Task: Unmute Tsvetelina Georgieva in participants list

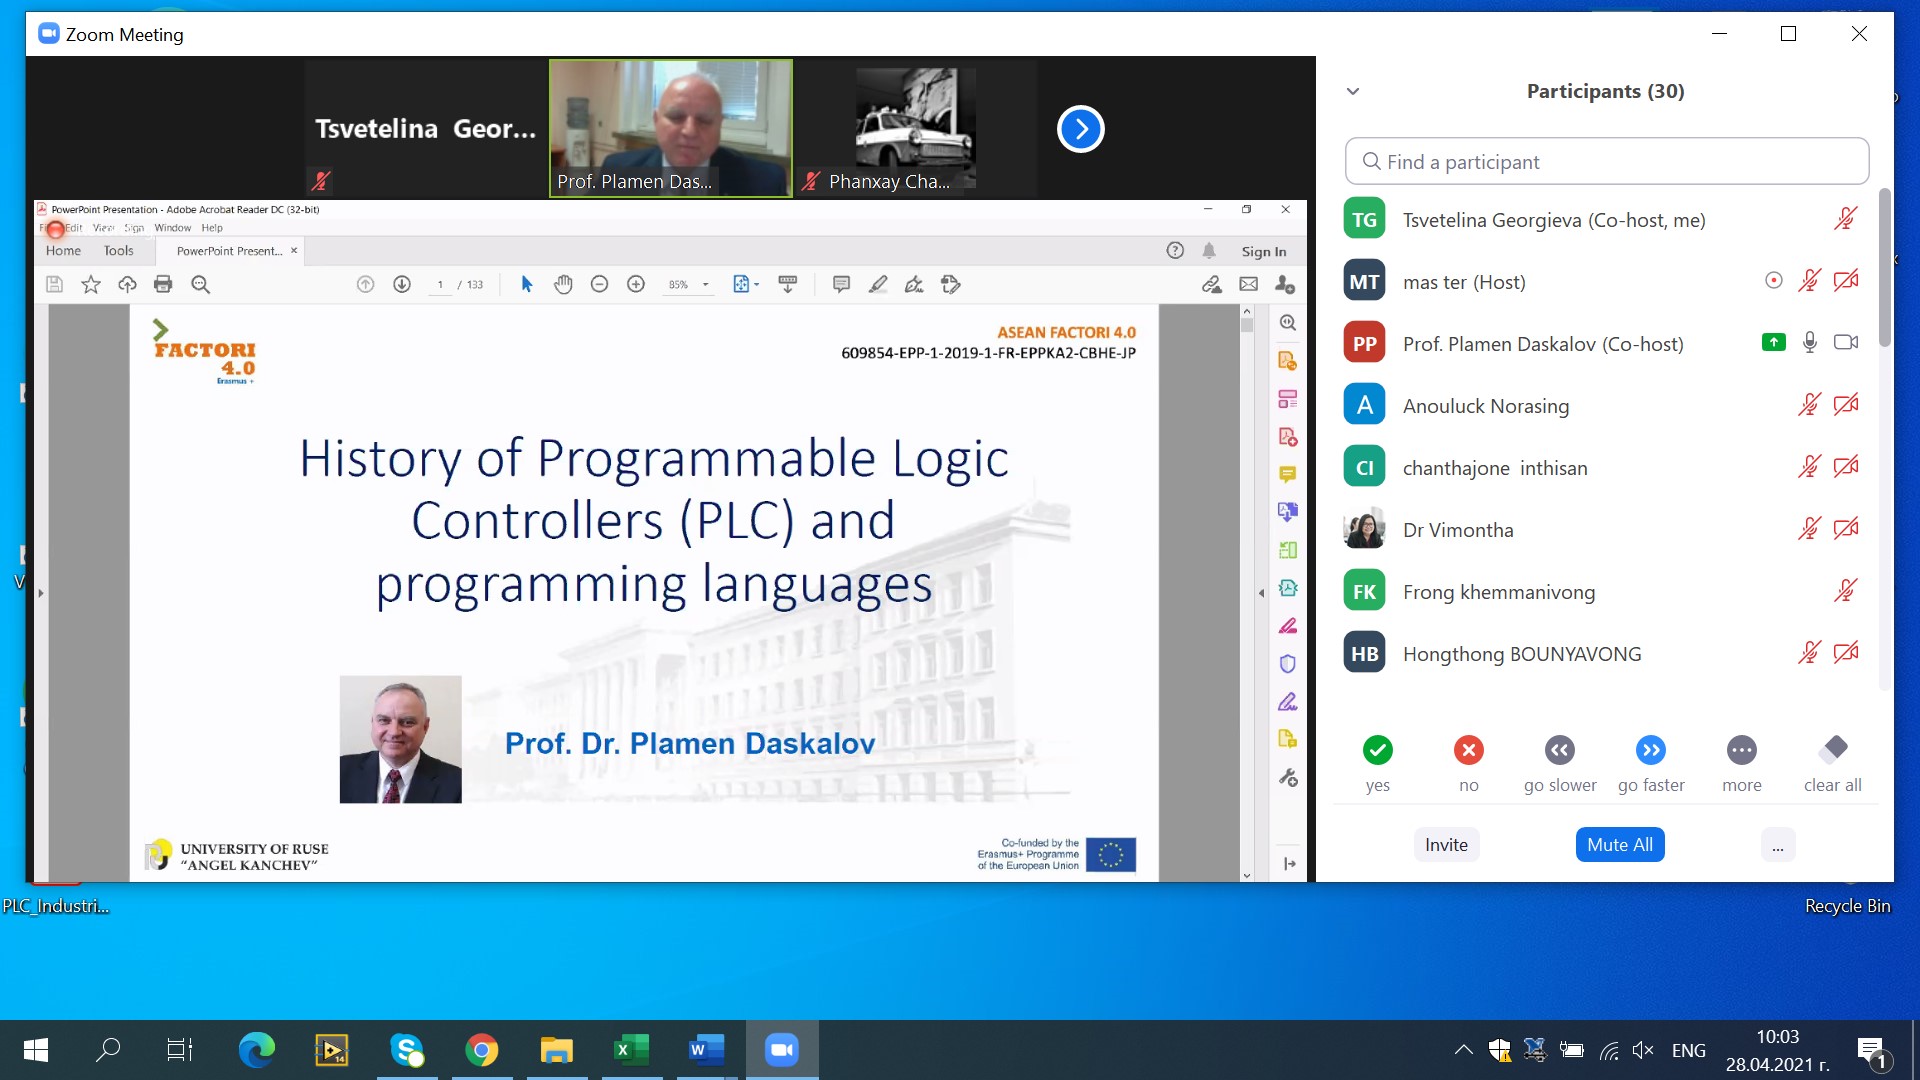Action: pyautogui.click(x=1846, y=219)
